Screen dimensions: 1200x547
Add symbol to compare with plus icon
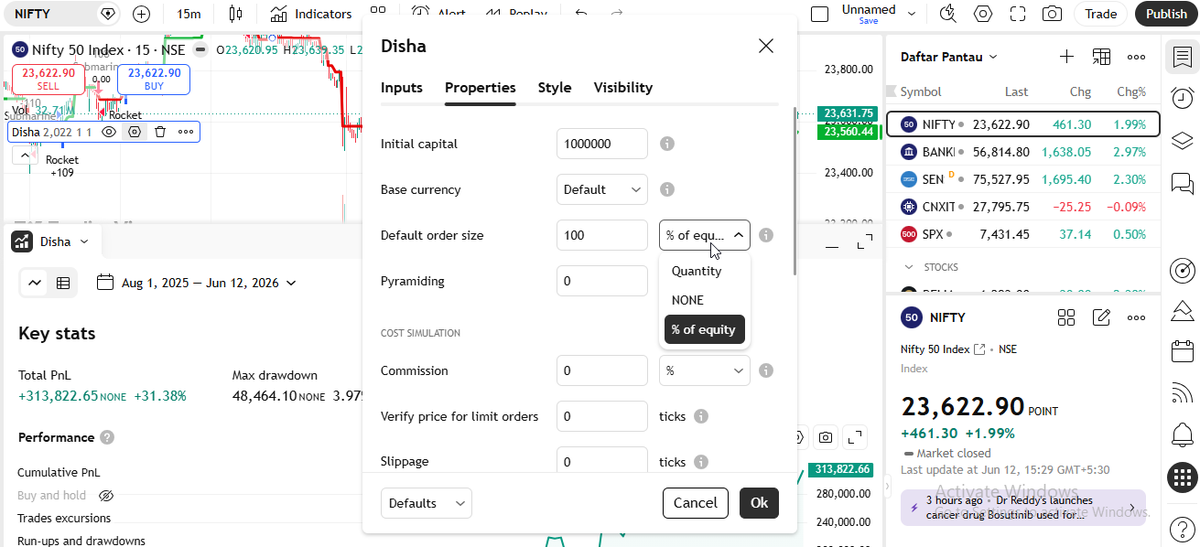tap(141, 14)
